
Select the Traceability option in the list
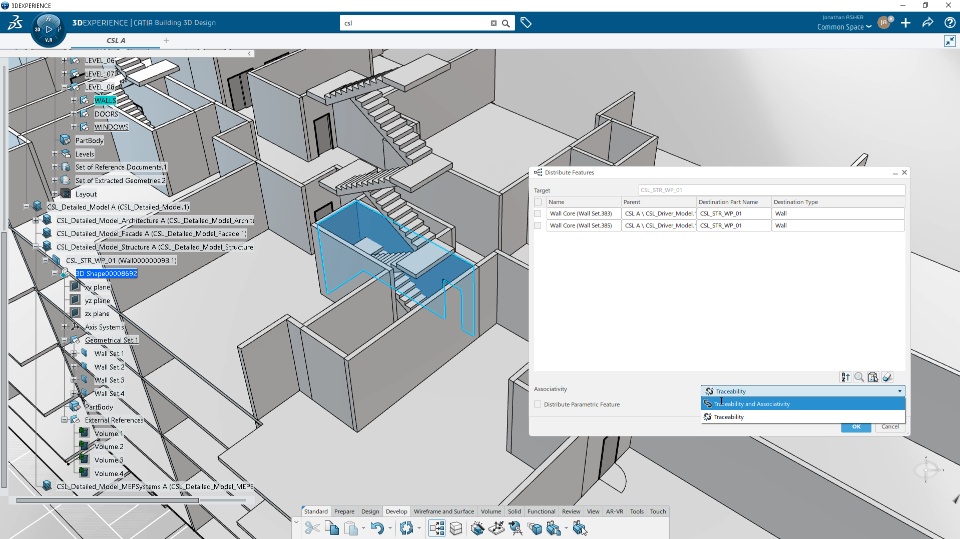(803, 416)
